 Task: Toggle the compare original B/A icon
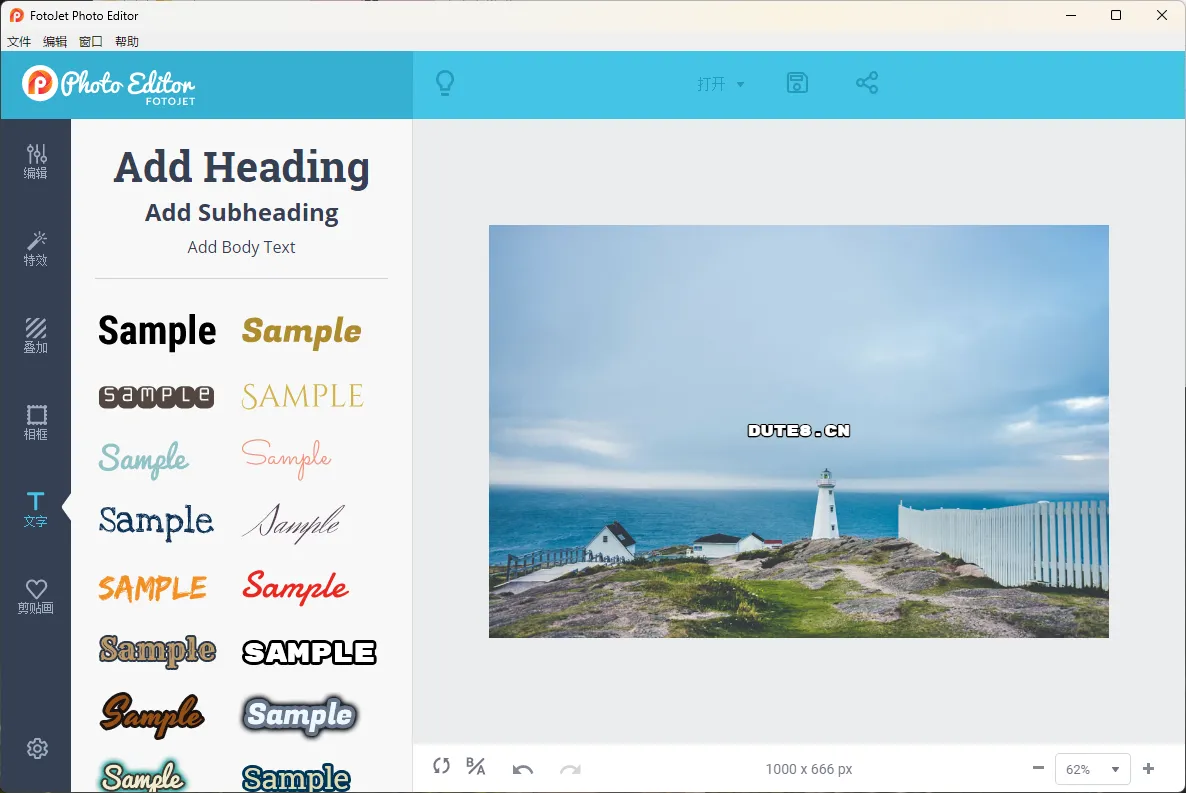tap(476, 767)
